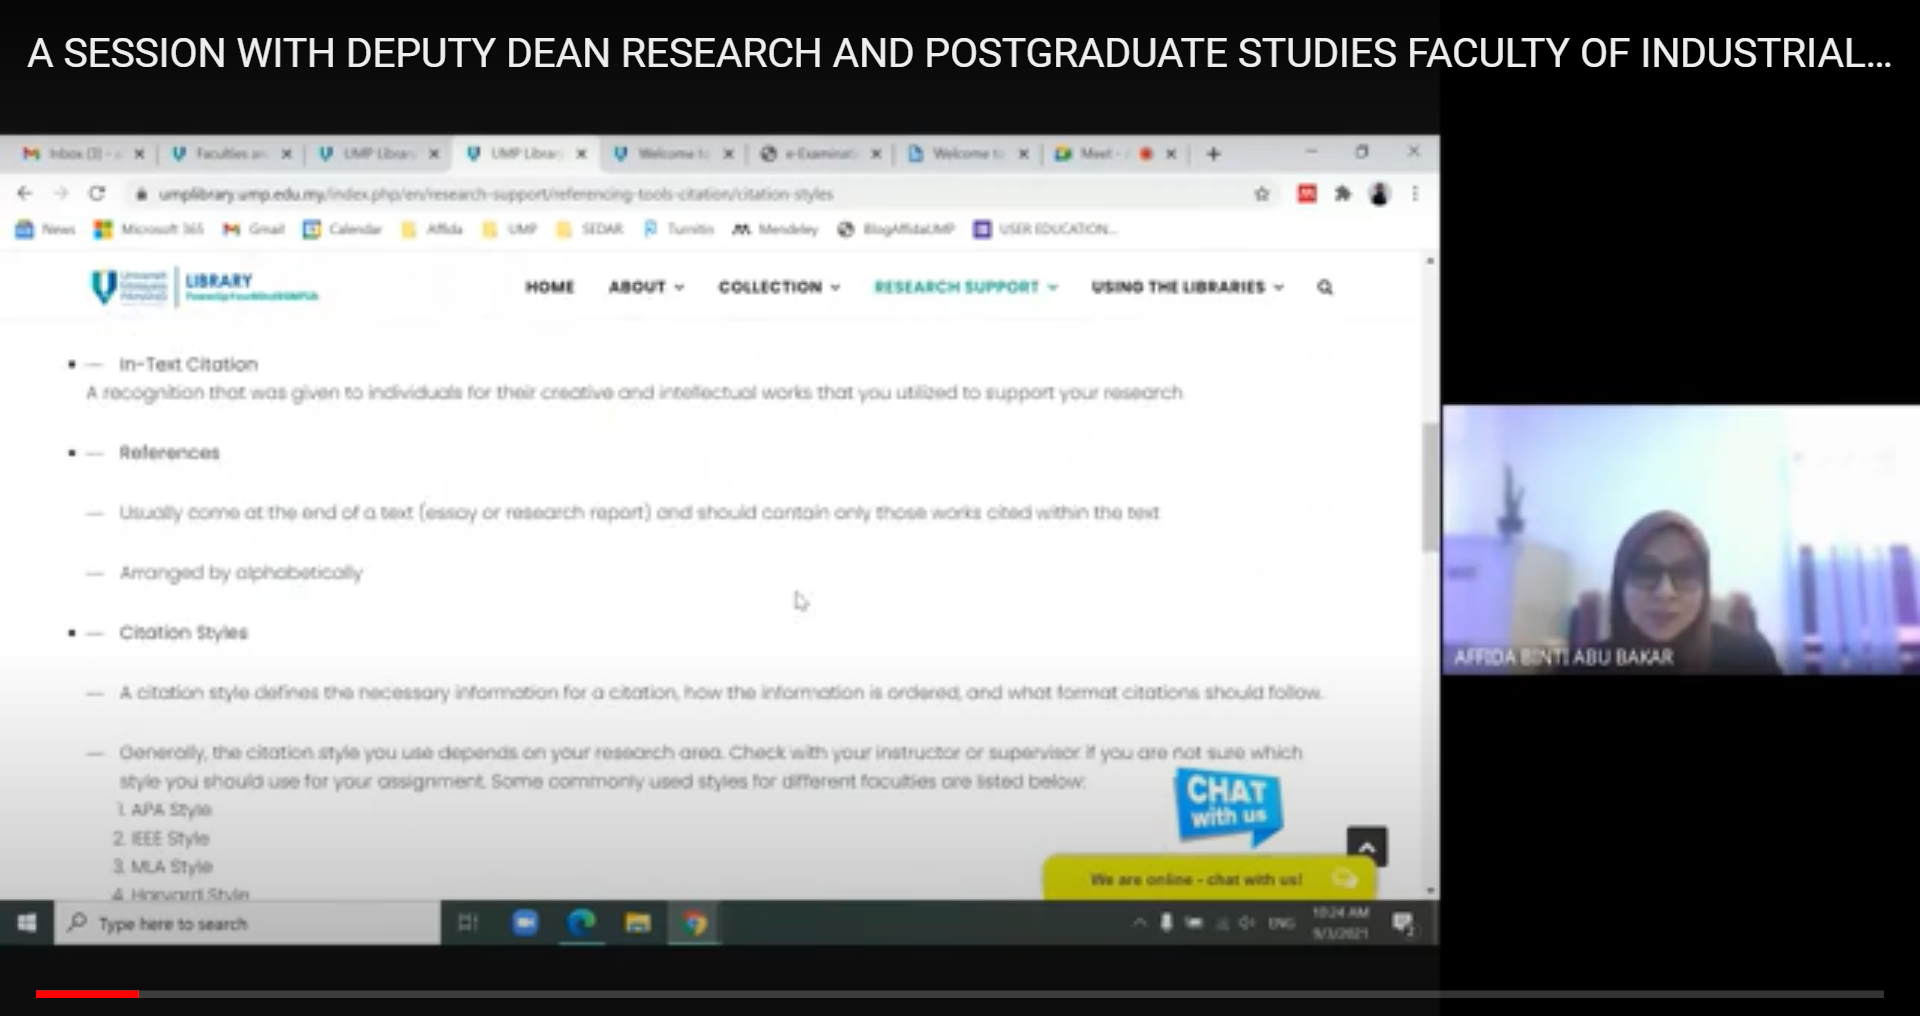The width and height of the screenshot is (1920, 1016).
Task: Close the e-Examination tab
Action: coord(876,153)
